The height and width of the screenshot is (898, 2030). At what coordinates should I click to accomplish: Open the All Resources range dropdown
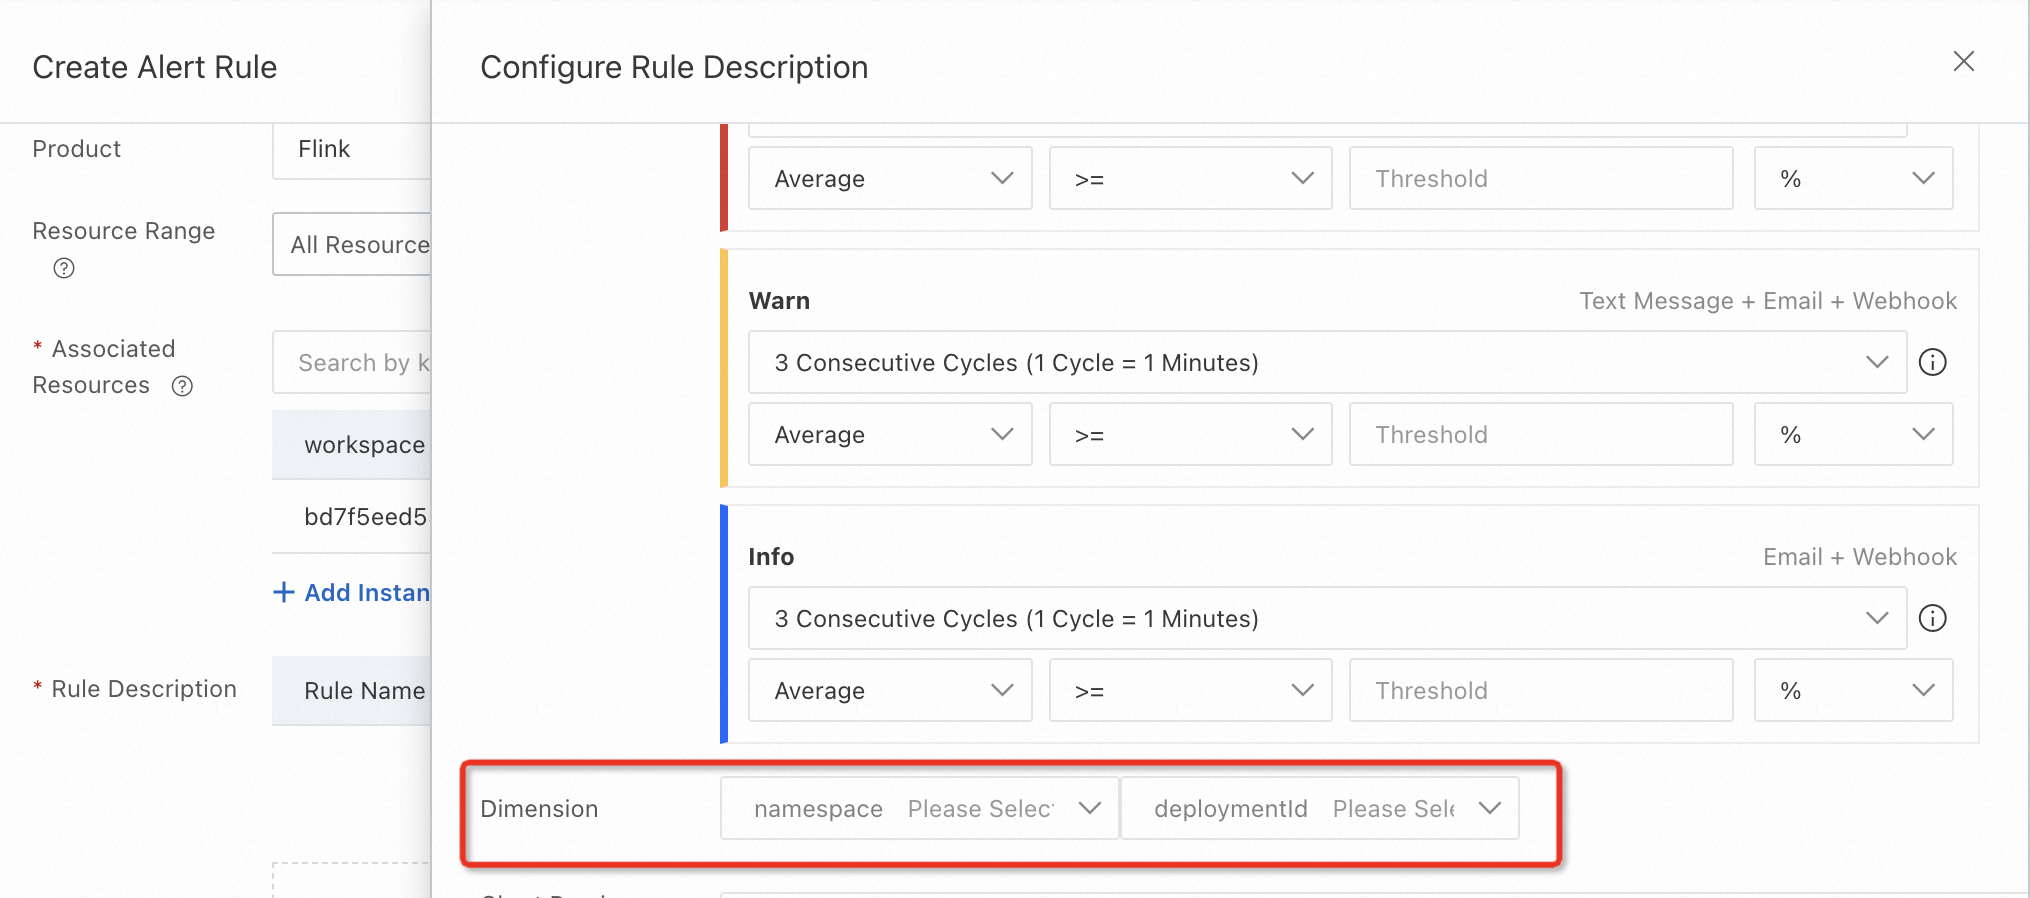tap(352, 244)
